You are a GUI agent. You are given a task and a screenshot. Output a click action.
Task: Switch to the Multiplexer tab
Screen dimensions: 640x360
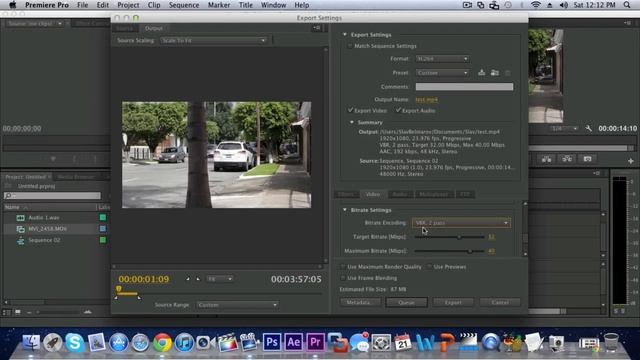tap(433, 194)
